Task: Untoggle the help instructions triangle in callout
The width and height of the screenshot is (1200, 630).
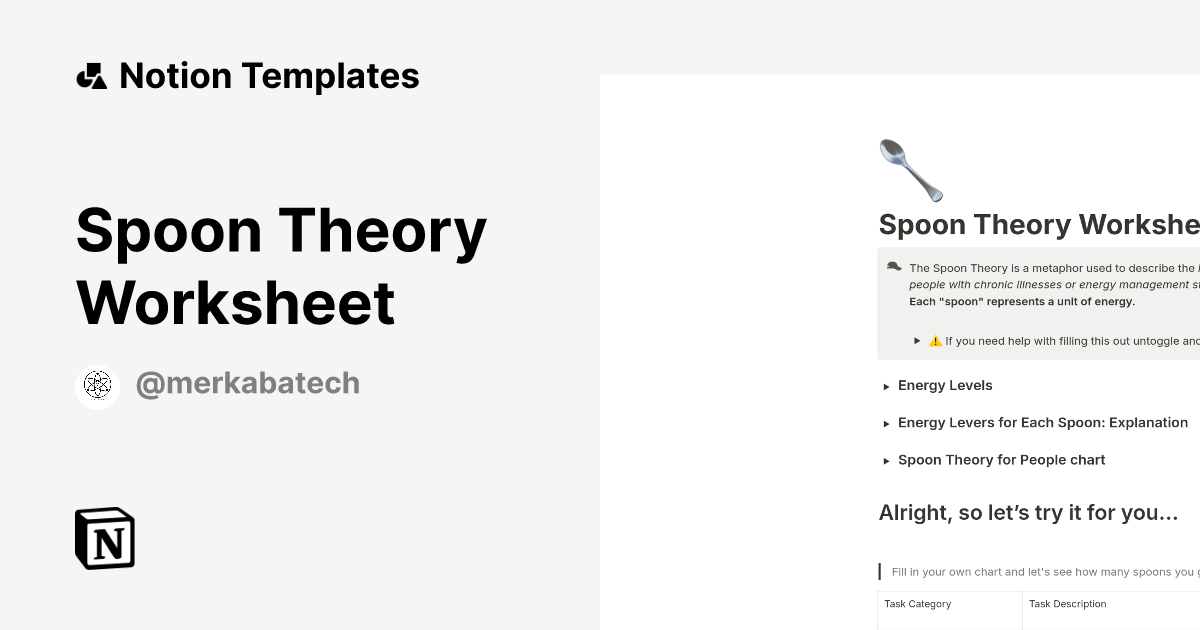Action: click(x=917, y=341)
